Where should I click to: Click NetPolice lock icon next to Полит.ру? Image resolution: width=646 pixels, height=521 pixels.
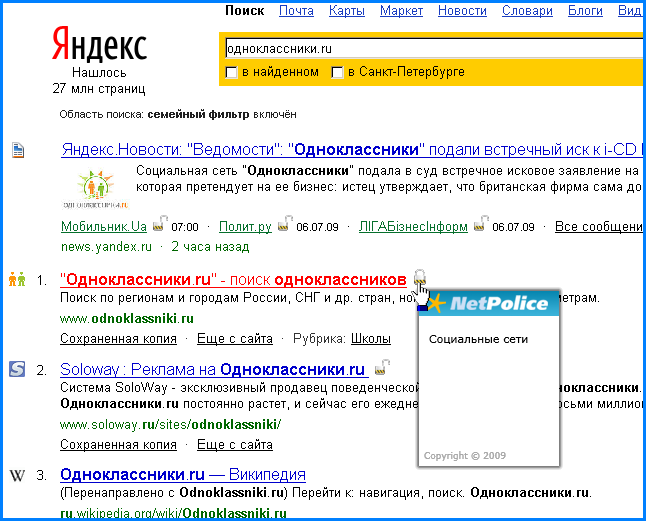pyautogui.click(x=286, y=223)
